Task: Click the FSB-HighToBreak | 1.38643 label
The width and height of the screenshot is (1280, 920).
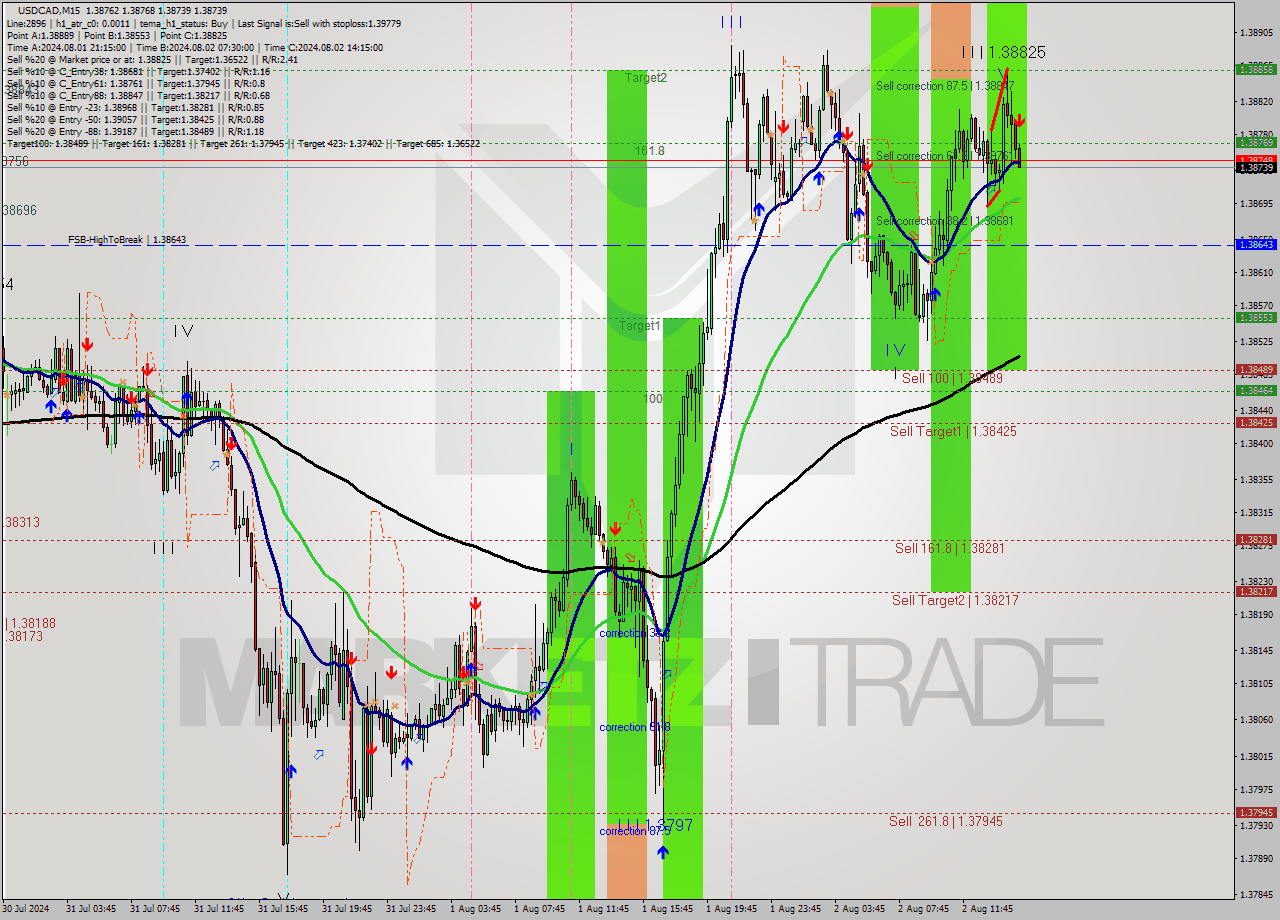Action: point(127,240)
